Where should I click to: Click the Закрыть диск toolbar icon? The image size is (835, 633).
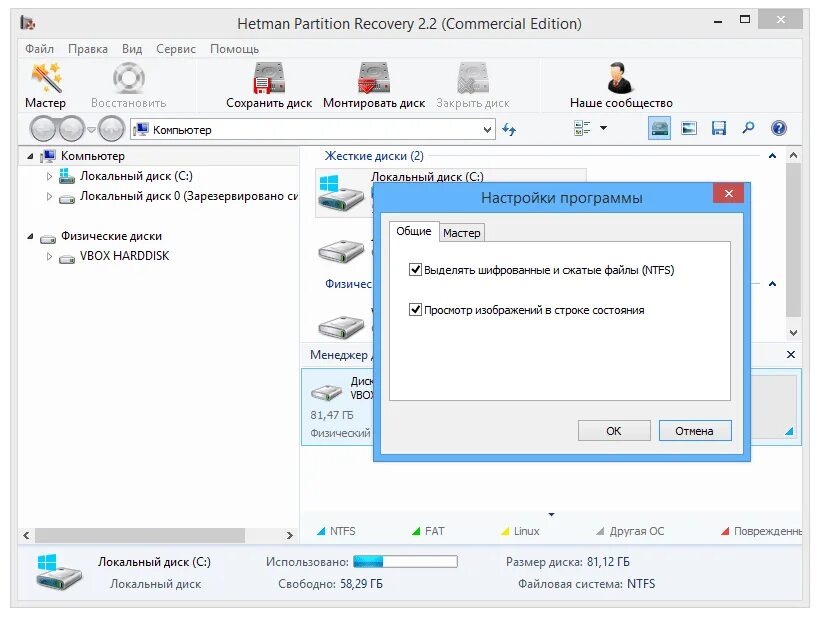[473, 78]
